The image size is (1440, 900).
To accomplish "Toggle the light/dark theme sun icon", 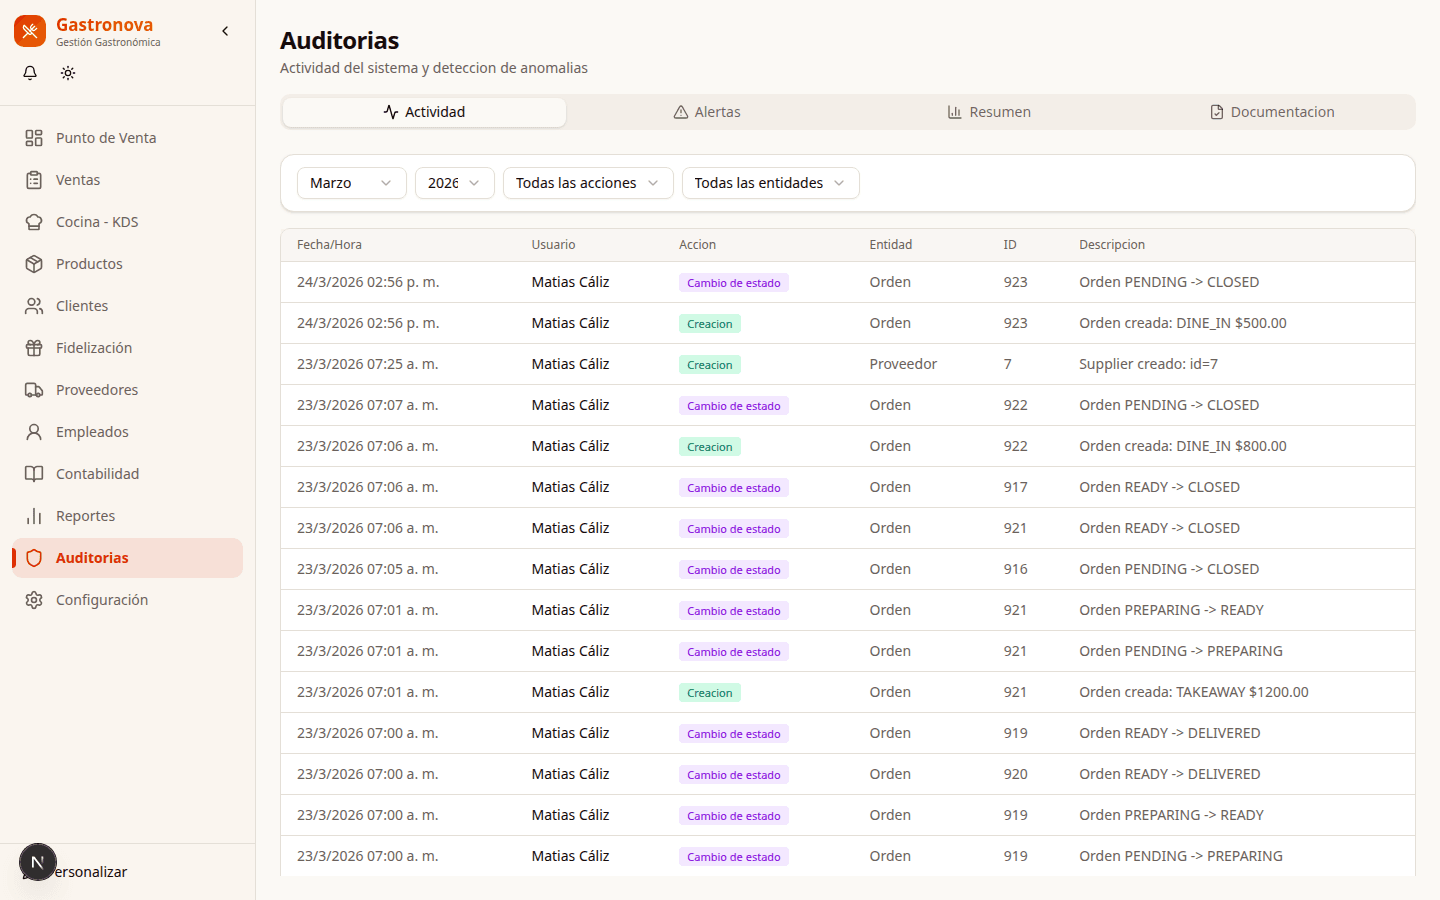I will pos(68,73).
